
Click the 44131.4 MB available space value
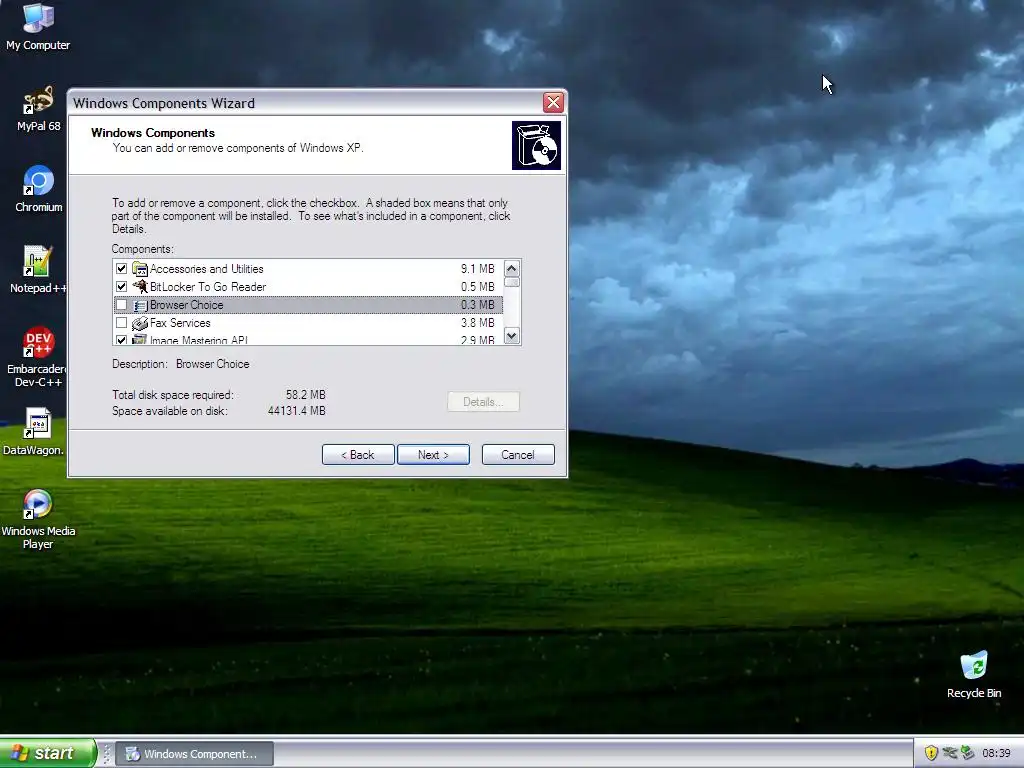click(296, 411)
